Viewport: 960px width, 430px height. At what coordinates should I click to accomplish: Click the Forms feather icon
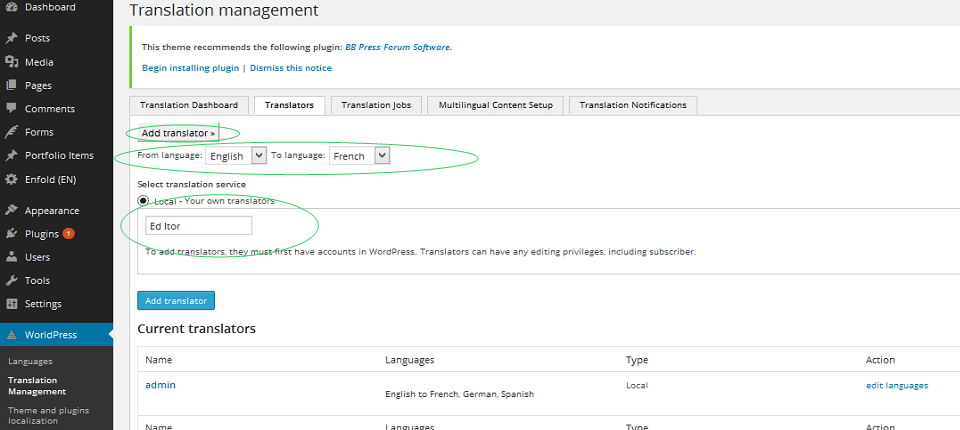tap(11, 132)
